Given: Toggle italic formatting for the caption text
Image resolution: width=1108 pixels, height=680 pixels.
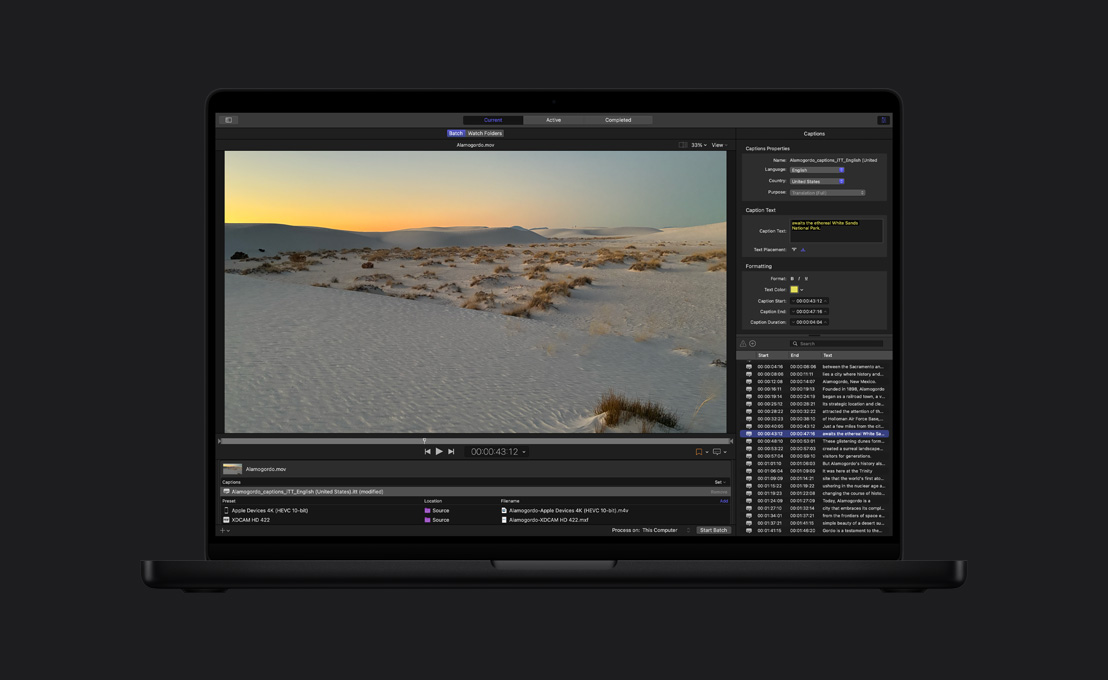Looking at the screenshot, I should point(798,279).
